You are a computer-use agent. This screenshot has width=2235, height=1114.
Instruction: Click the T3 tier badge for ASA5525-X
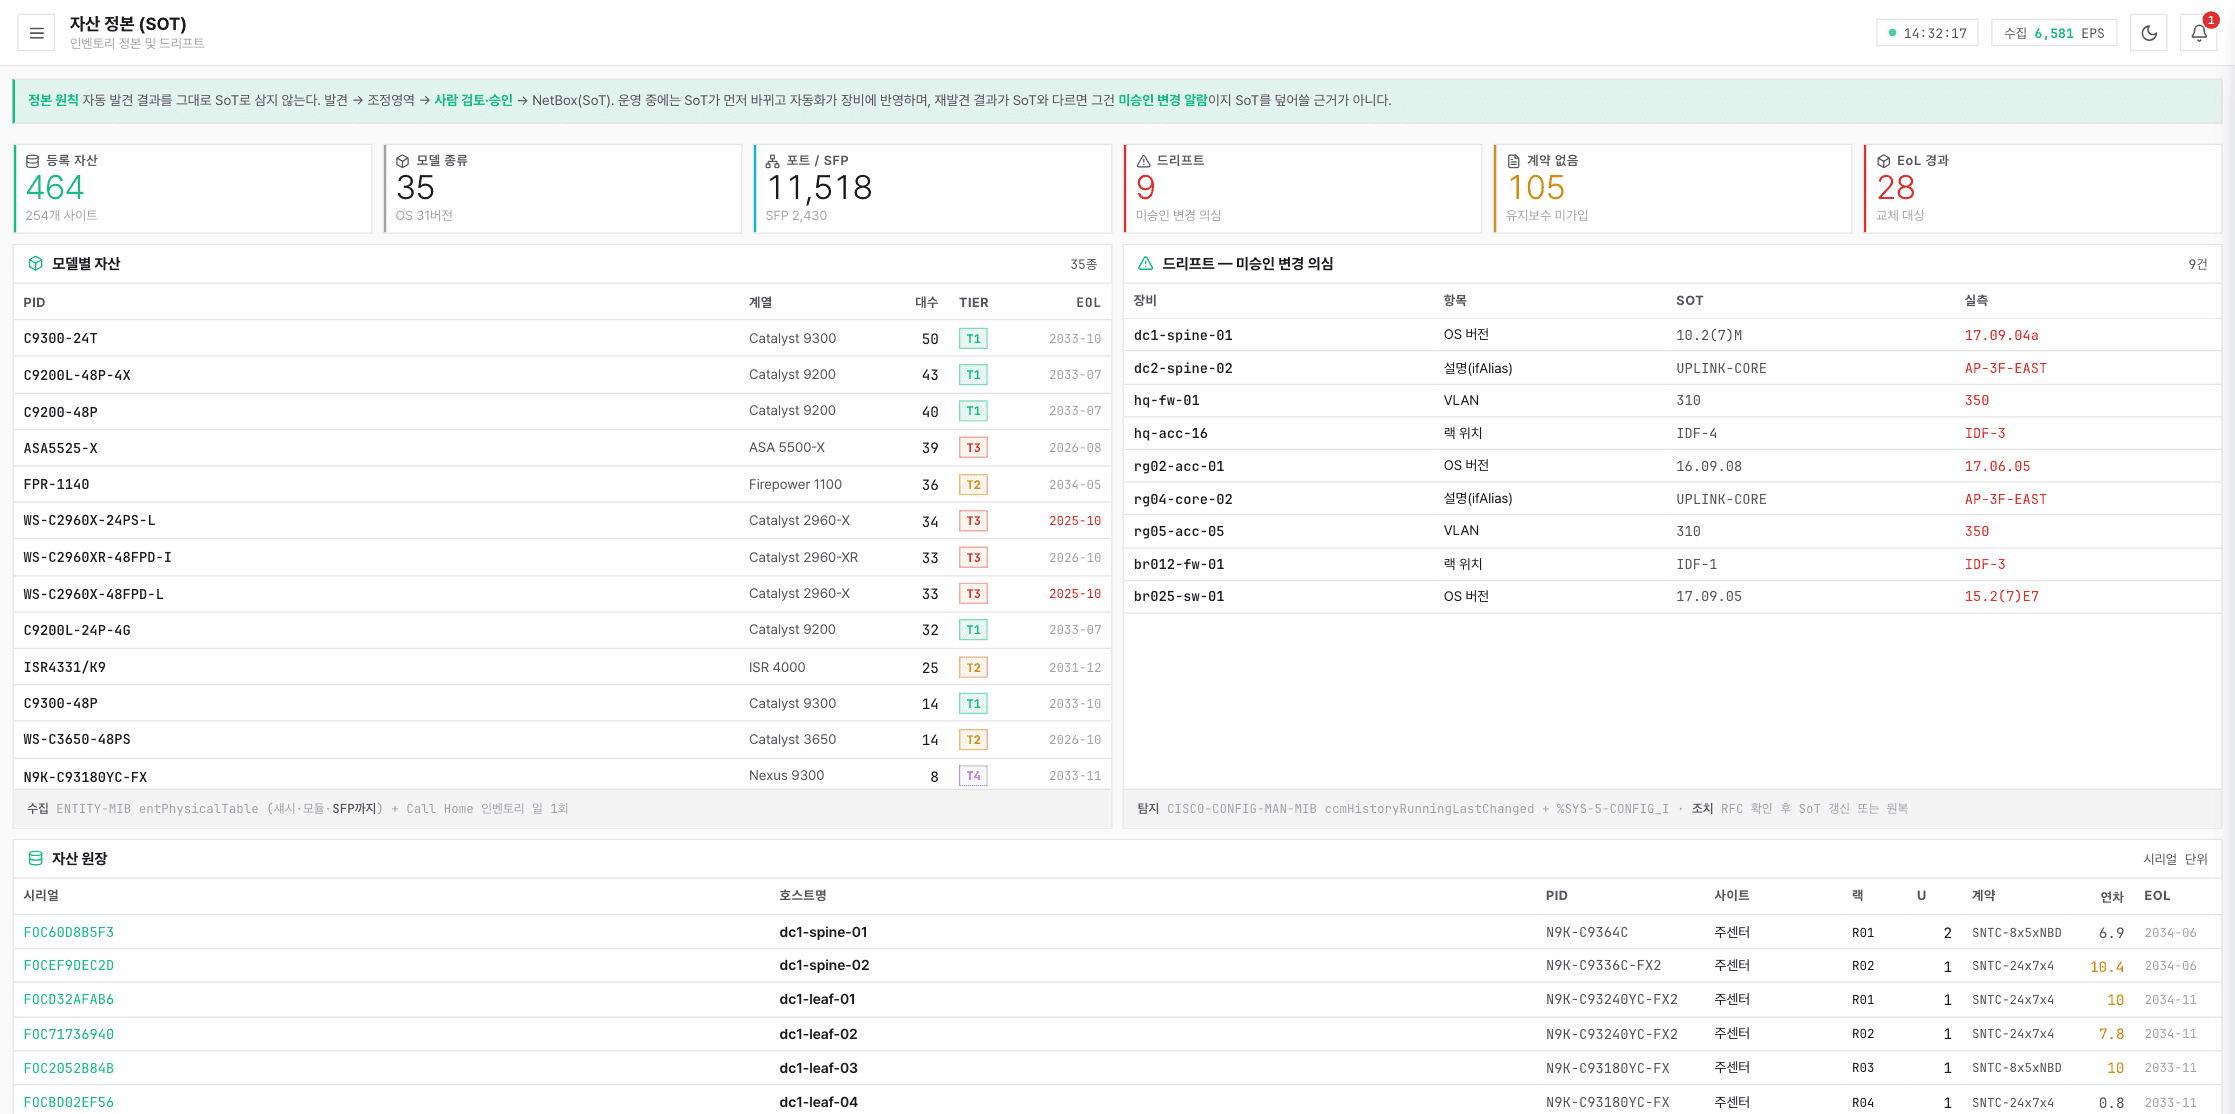click(973, 448)
